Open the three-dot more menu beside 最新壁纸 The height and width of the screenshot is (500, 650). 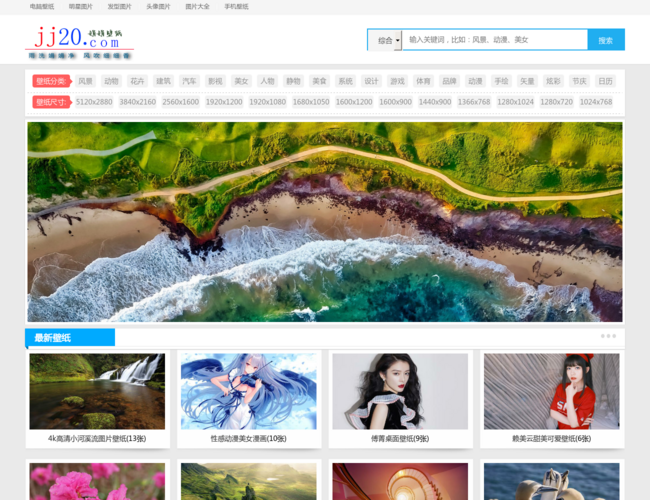[608, 336]
